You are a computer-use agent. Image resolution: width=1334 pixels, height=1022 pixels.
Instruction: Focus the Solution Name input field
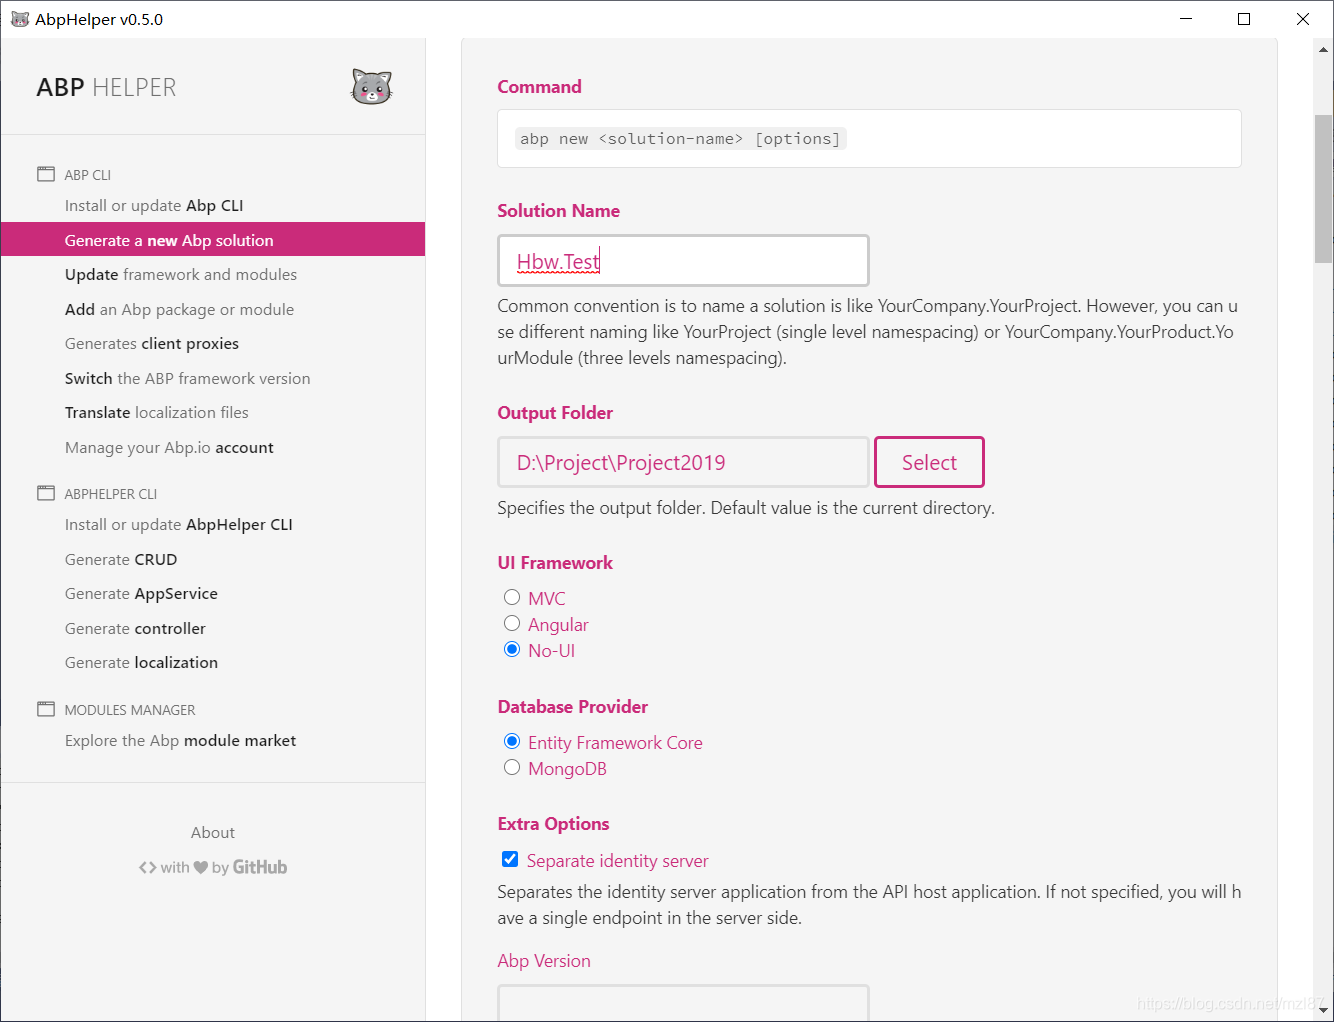tap(683, 261)
